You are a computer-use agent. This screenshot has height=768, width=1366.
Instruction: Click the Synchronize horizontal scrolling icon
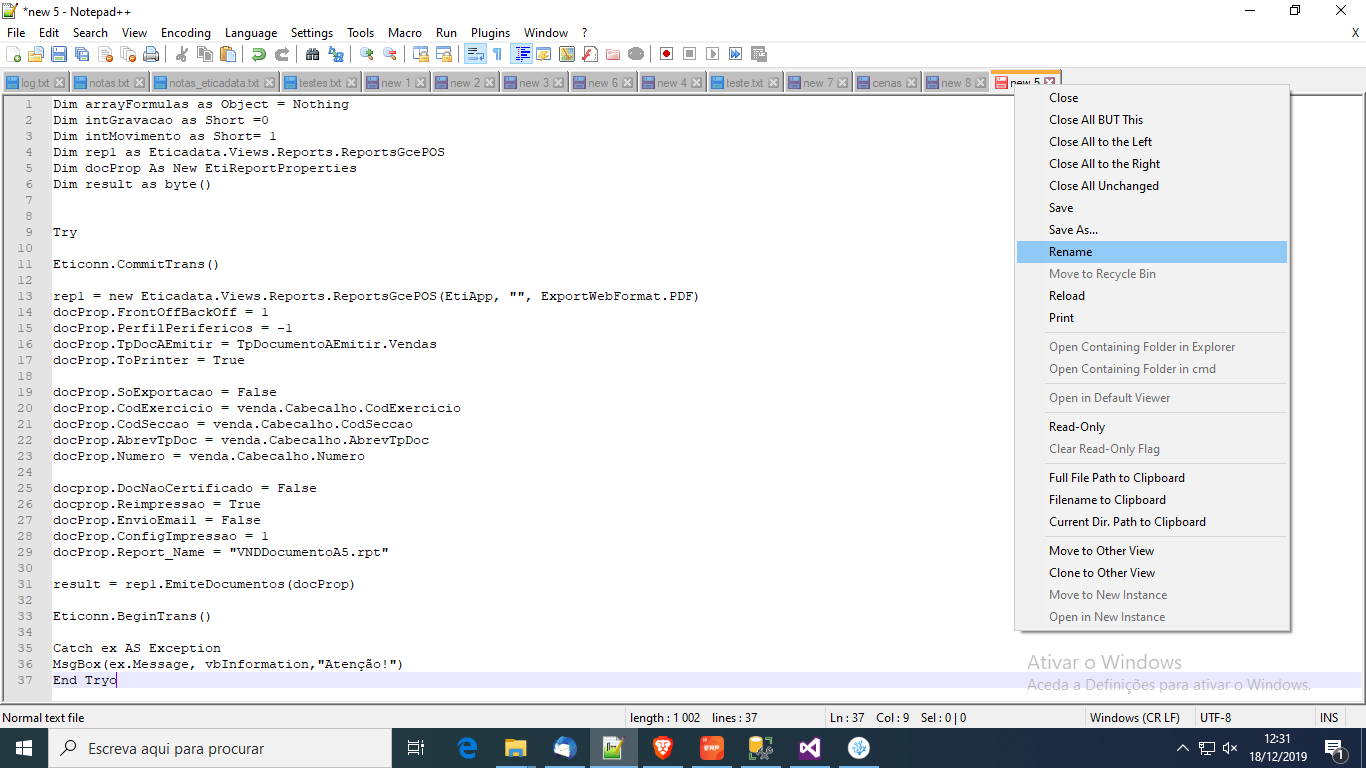tap(444, 54)
